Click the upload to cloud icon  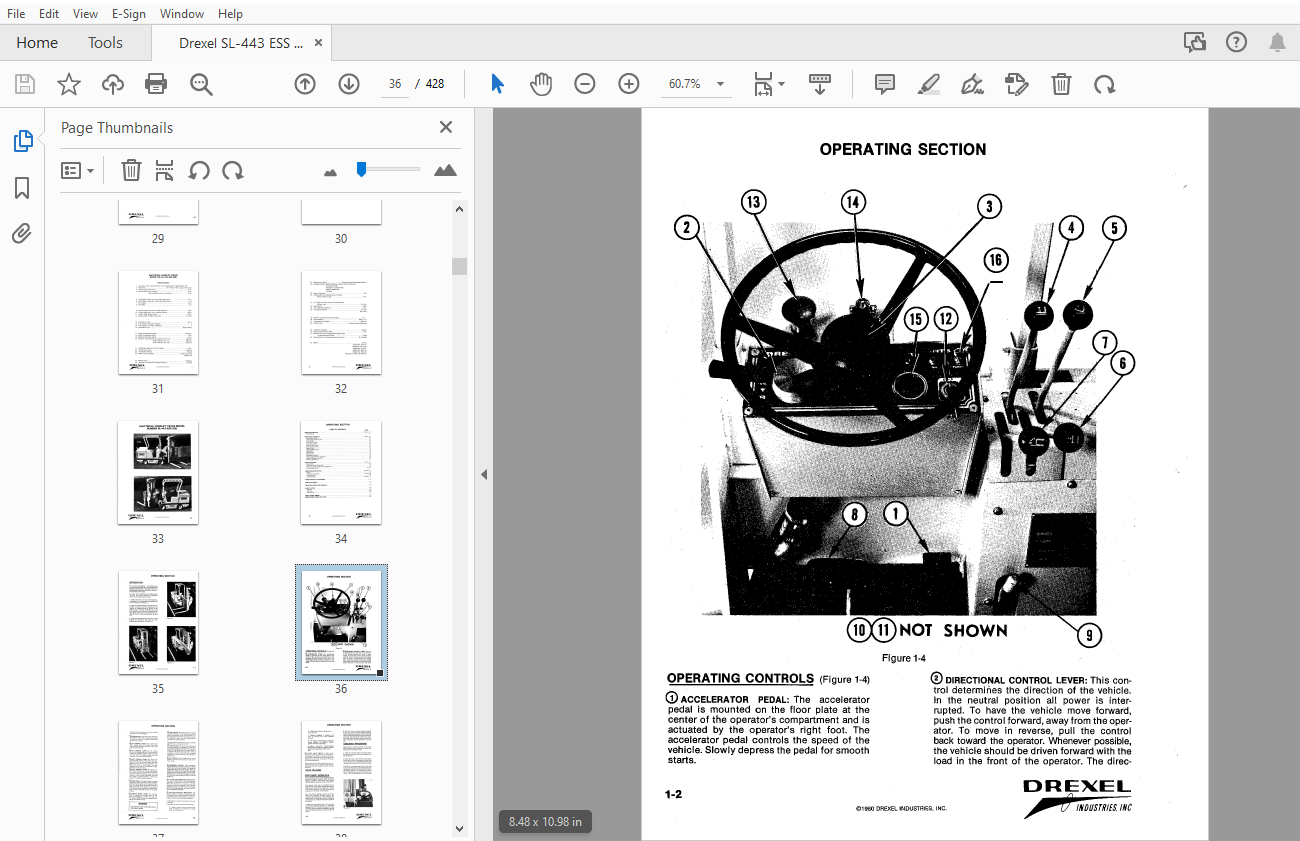[113, 84]
